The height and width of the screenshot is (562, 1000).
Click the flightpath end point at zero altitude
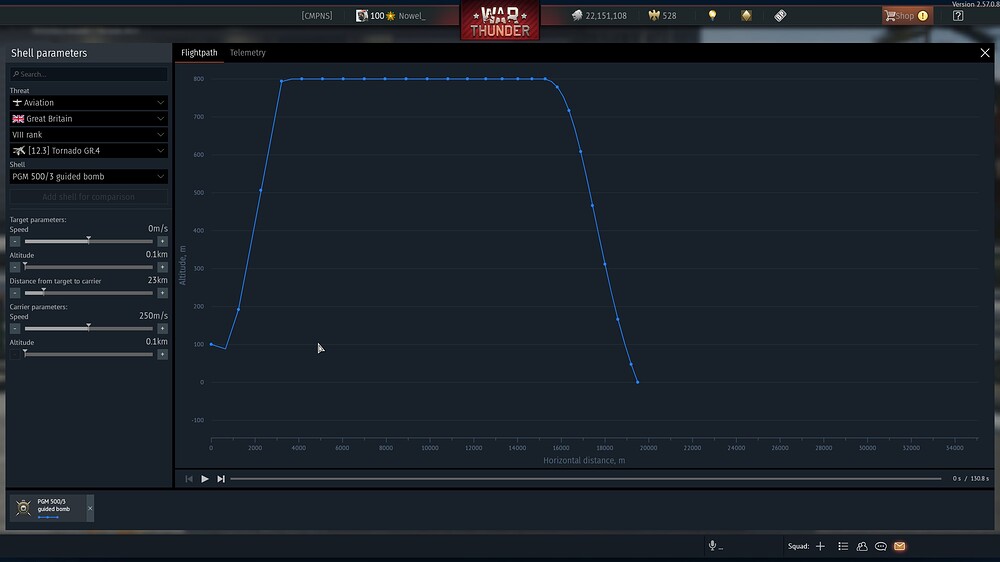tap(638, 382)
